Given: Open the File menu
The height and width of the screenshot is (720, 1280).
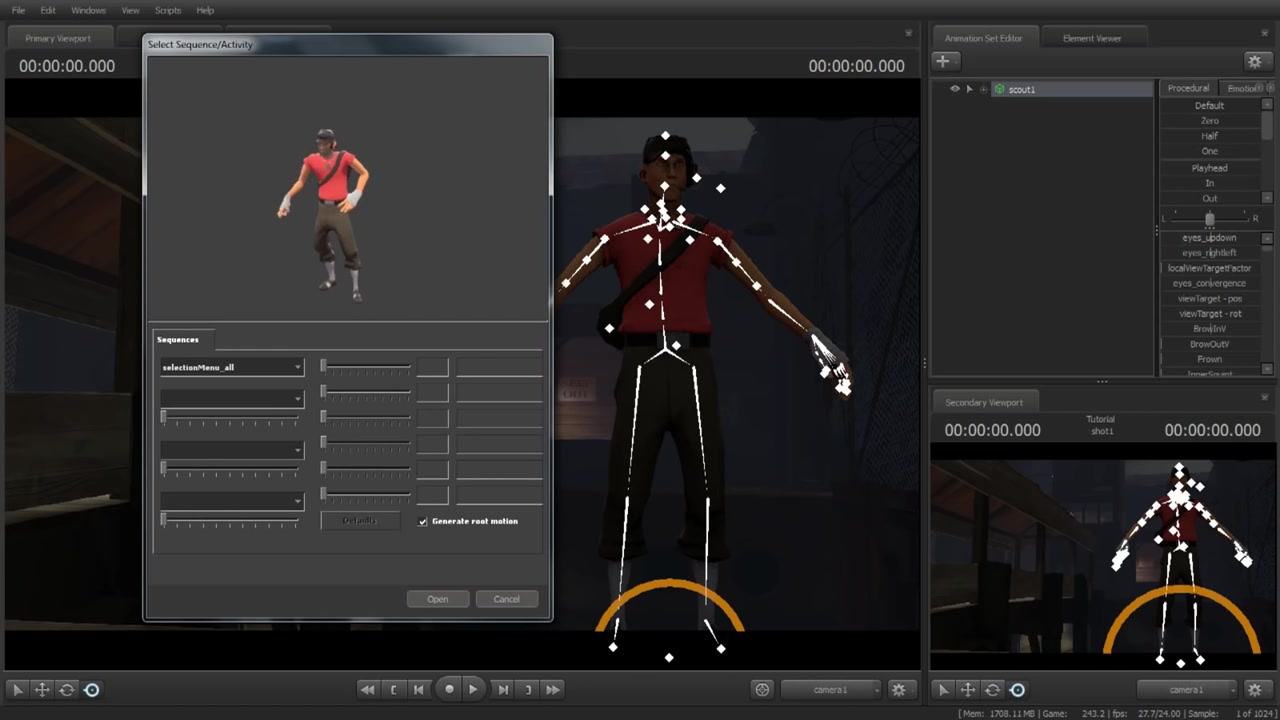Looking at the screenshot, I should 18,10.
